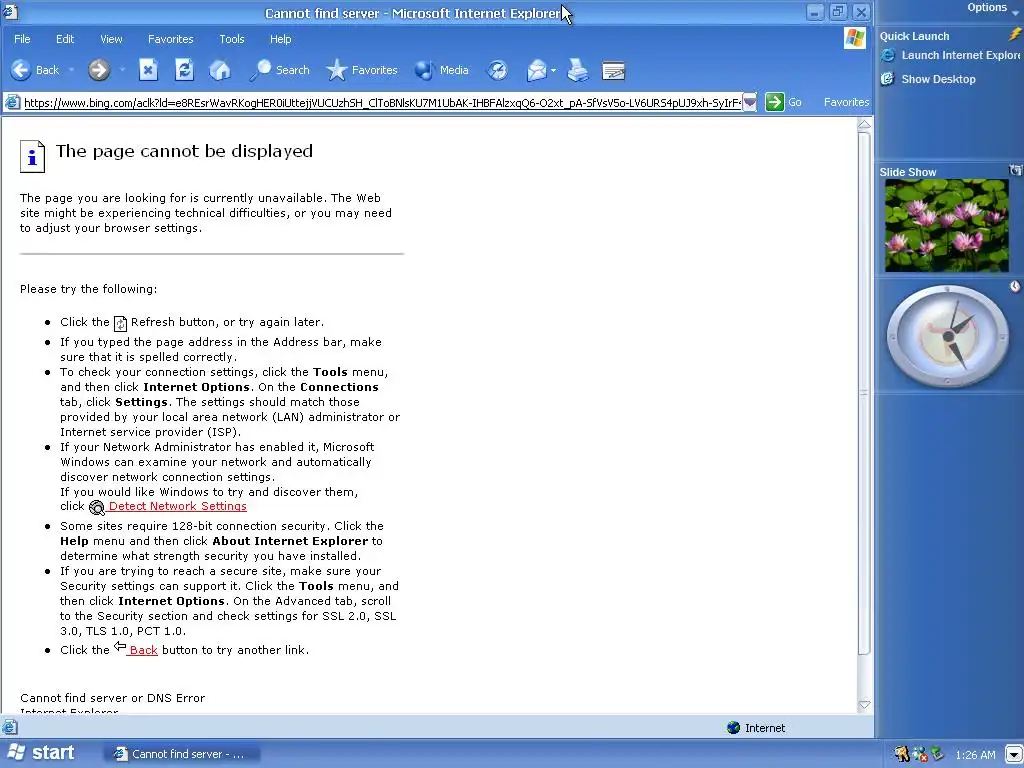
Task: Click the info page icon beside error heading
Action: coord(32,157)
